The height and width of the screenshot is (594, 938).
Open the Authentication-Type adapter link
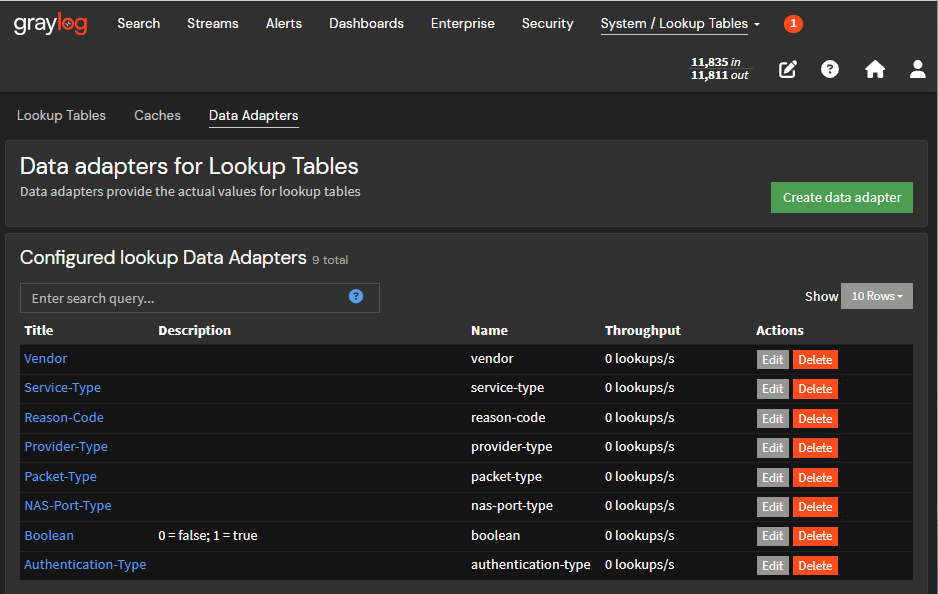(x=85, y=565)
